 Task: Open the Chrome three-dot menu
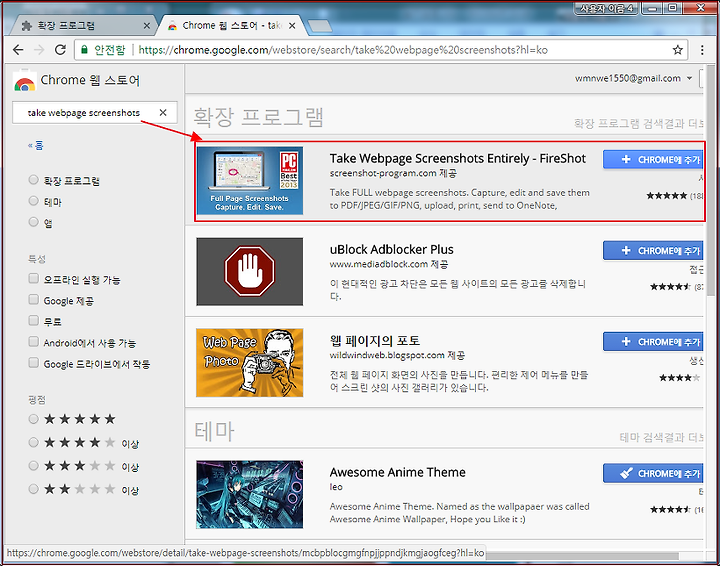pyautogui.click(x=702, y=50)
